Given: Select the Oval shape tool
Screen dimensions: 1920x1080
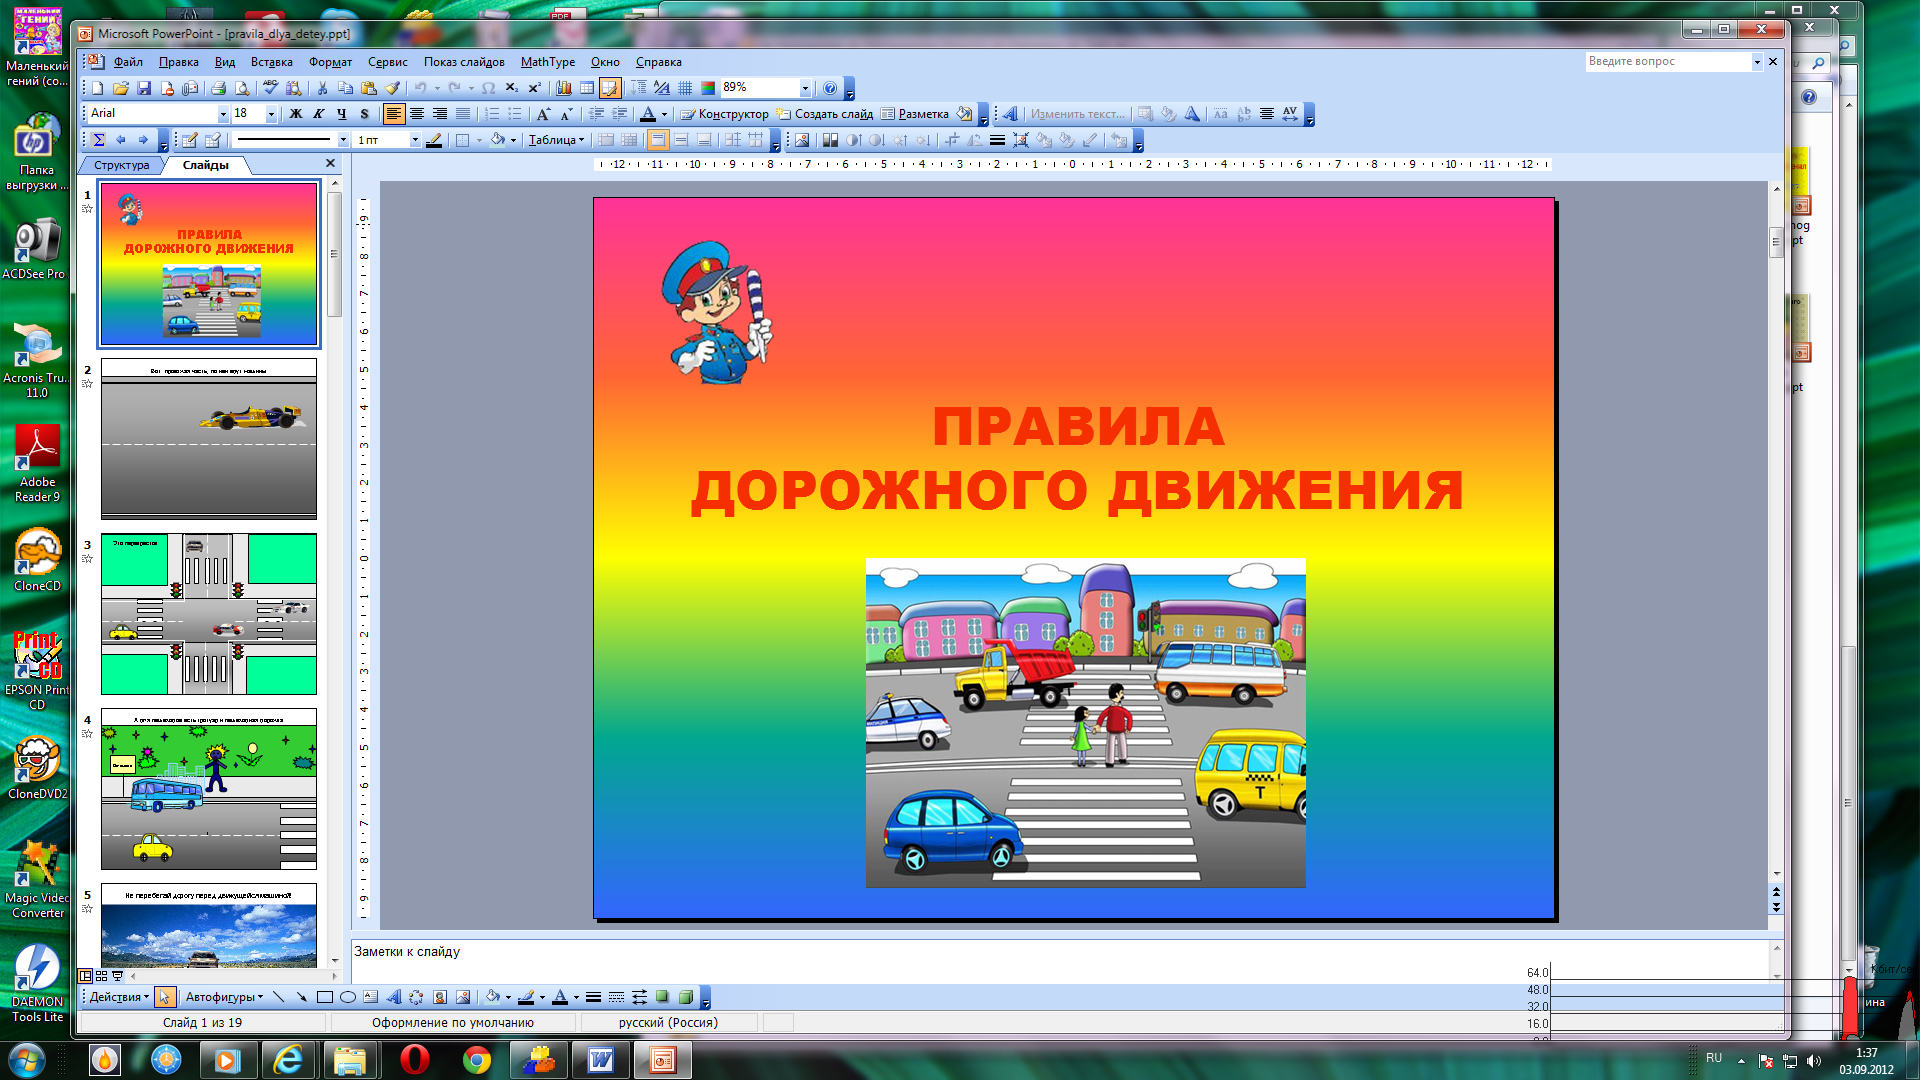Looking at the screenshot, I should [x=348, y=997].
